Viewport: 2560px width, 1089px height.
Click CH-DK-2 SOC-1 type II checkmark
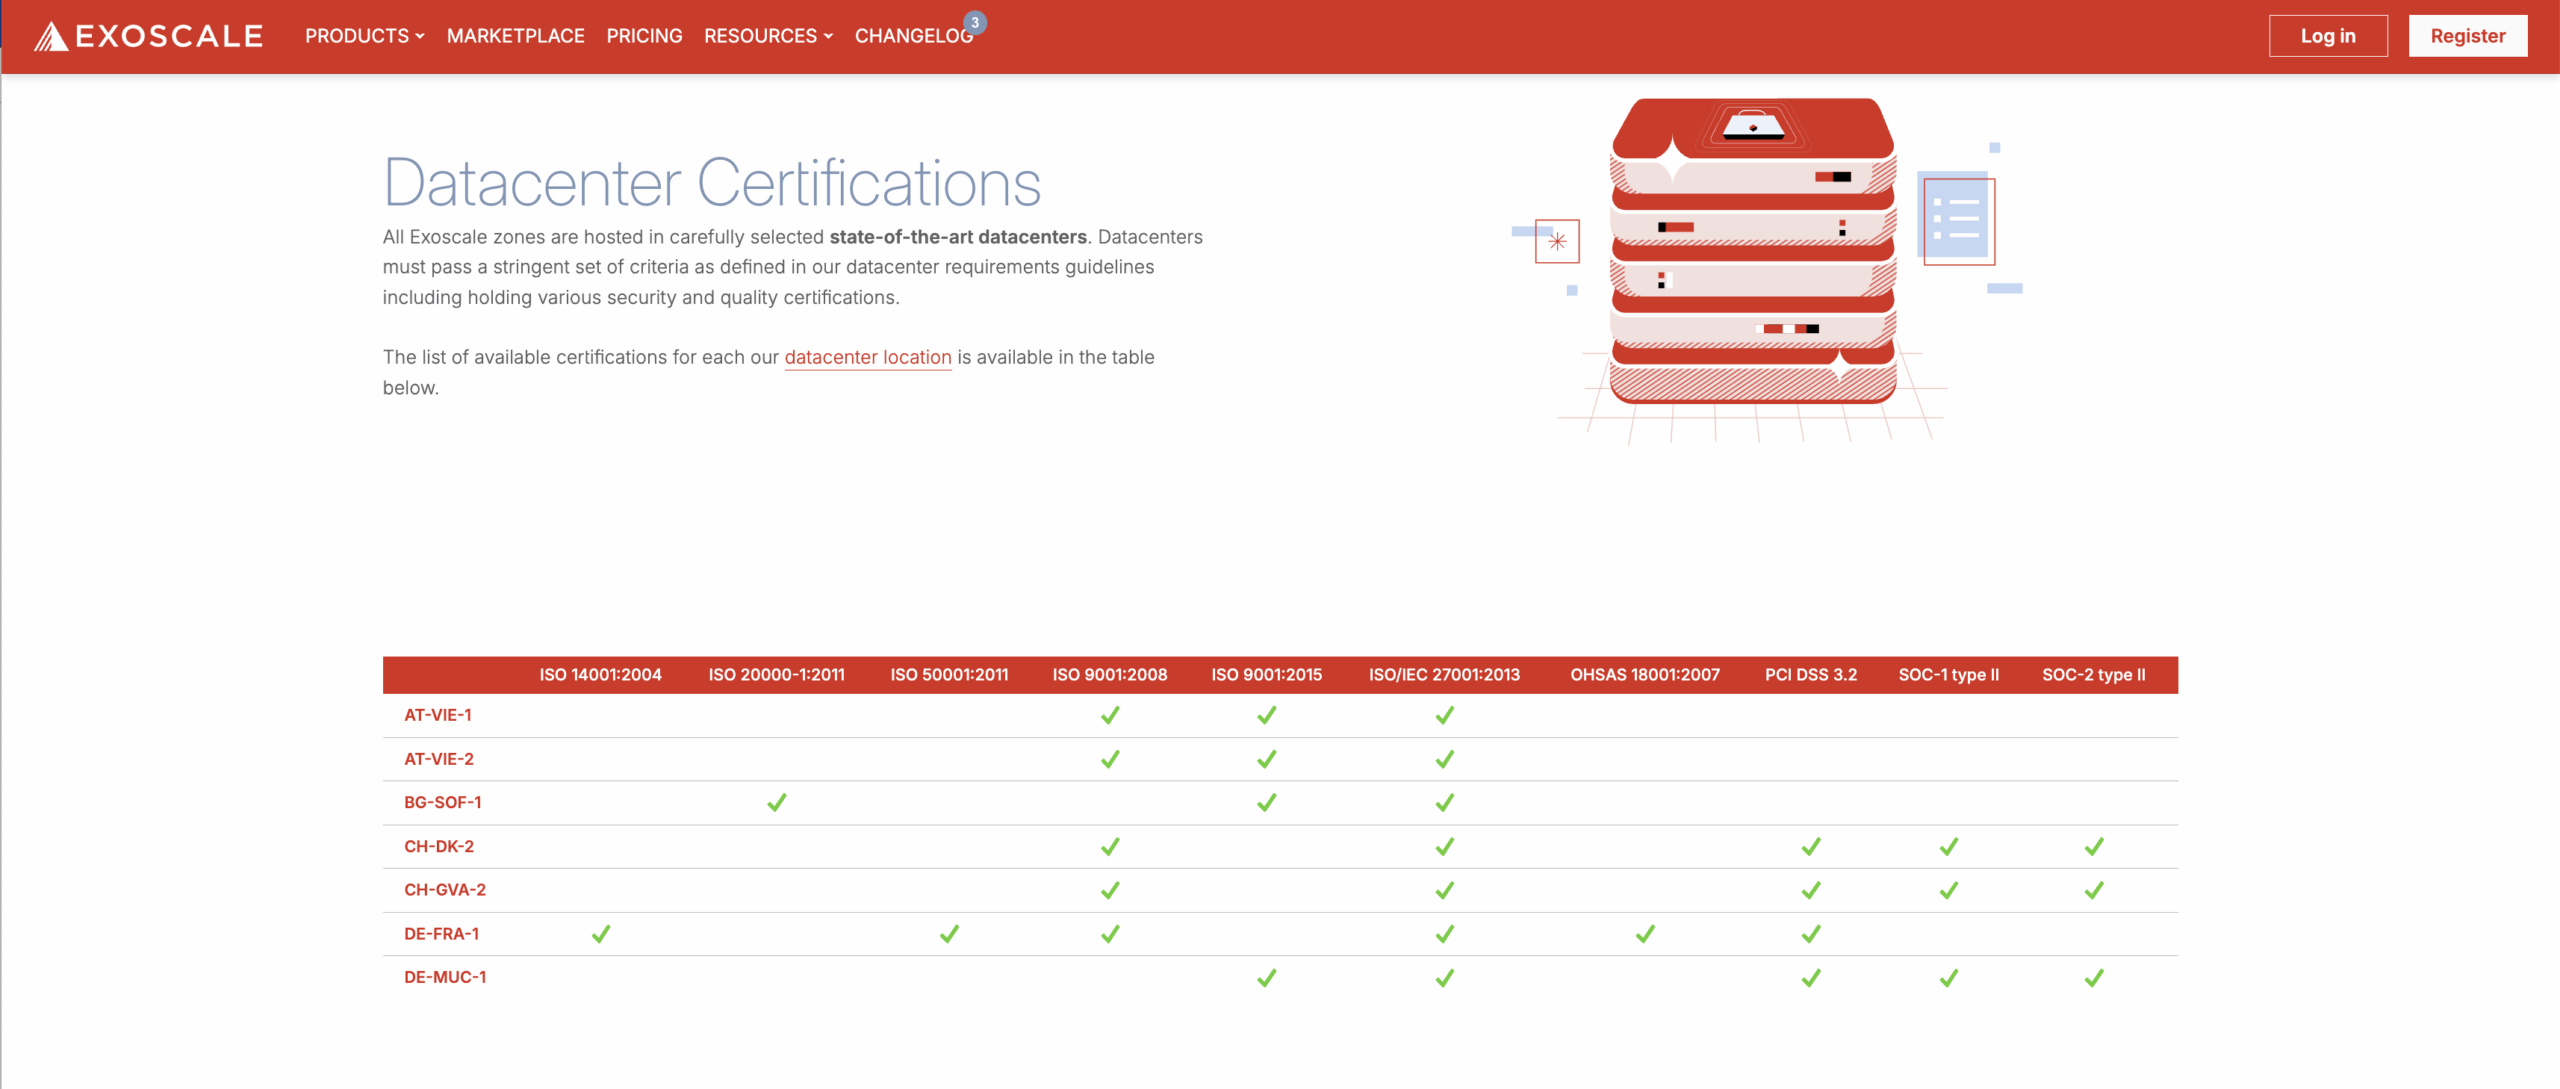(1949, 846)
